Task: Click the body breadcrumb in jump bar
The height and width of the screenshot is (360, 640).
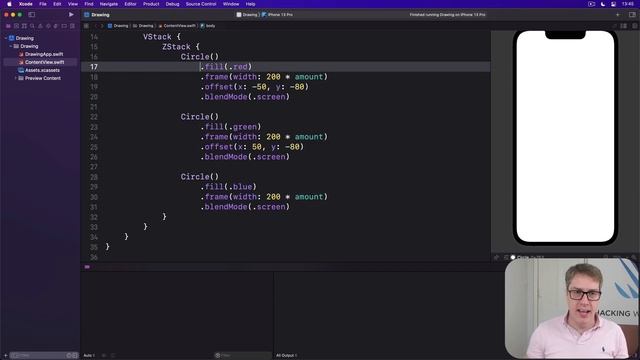Action: [x=208, y=26]
